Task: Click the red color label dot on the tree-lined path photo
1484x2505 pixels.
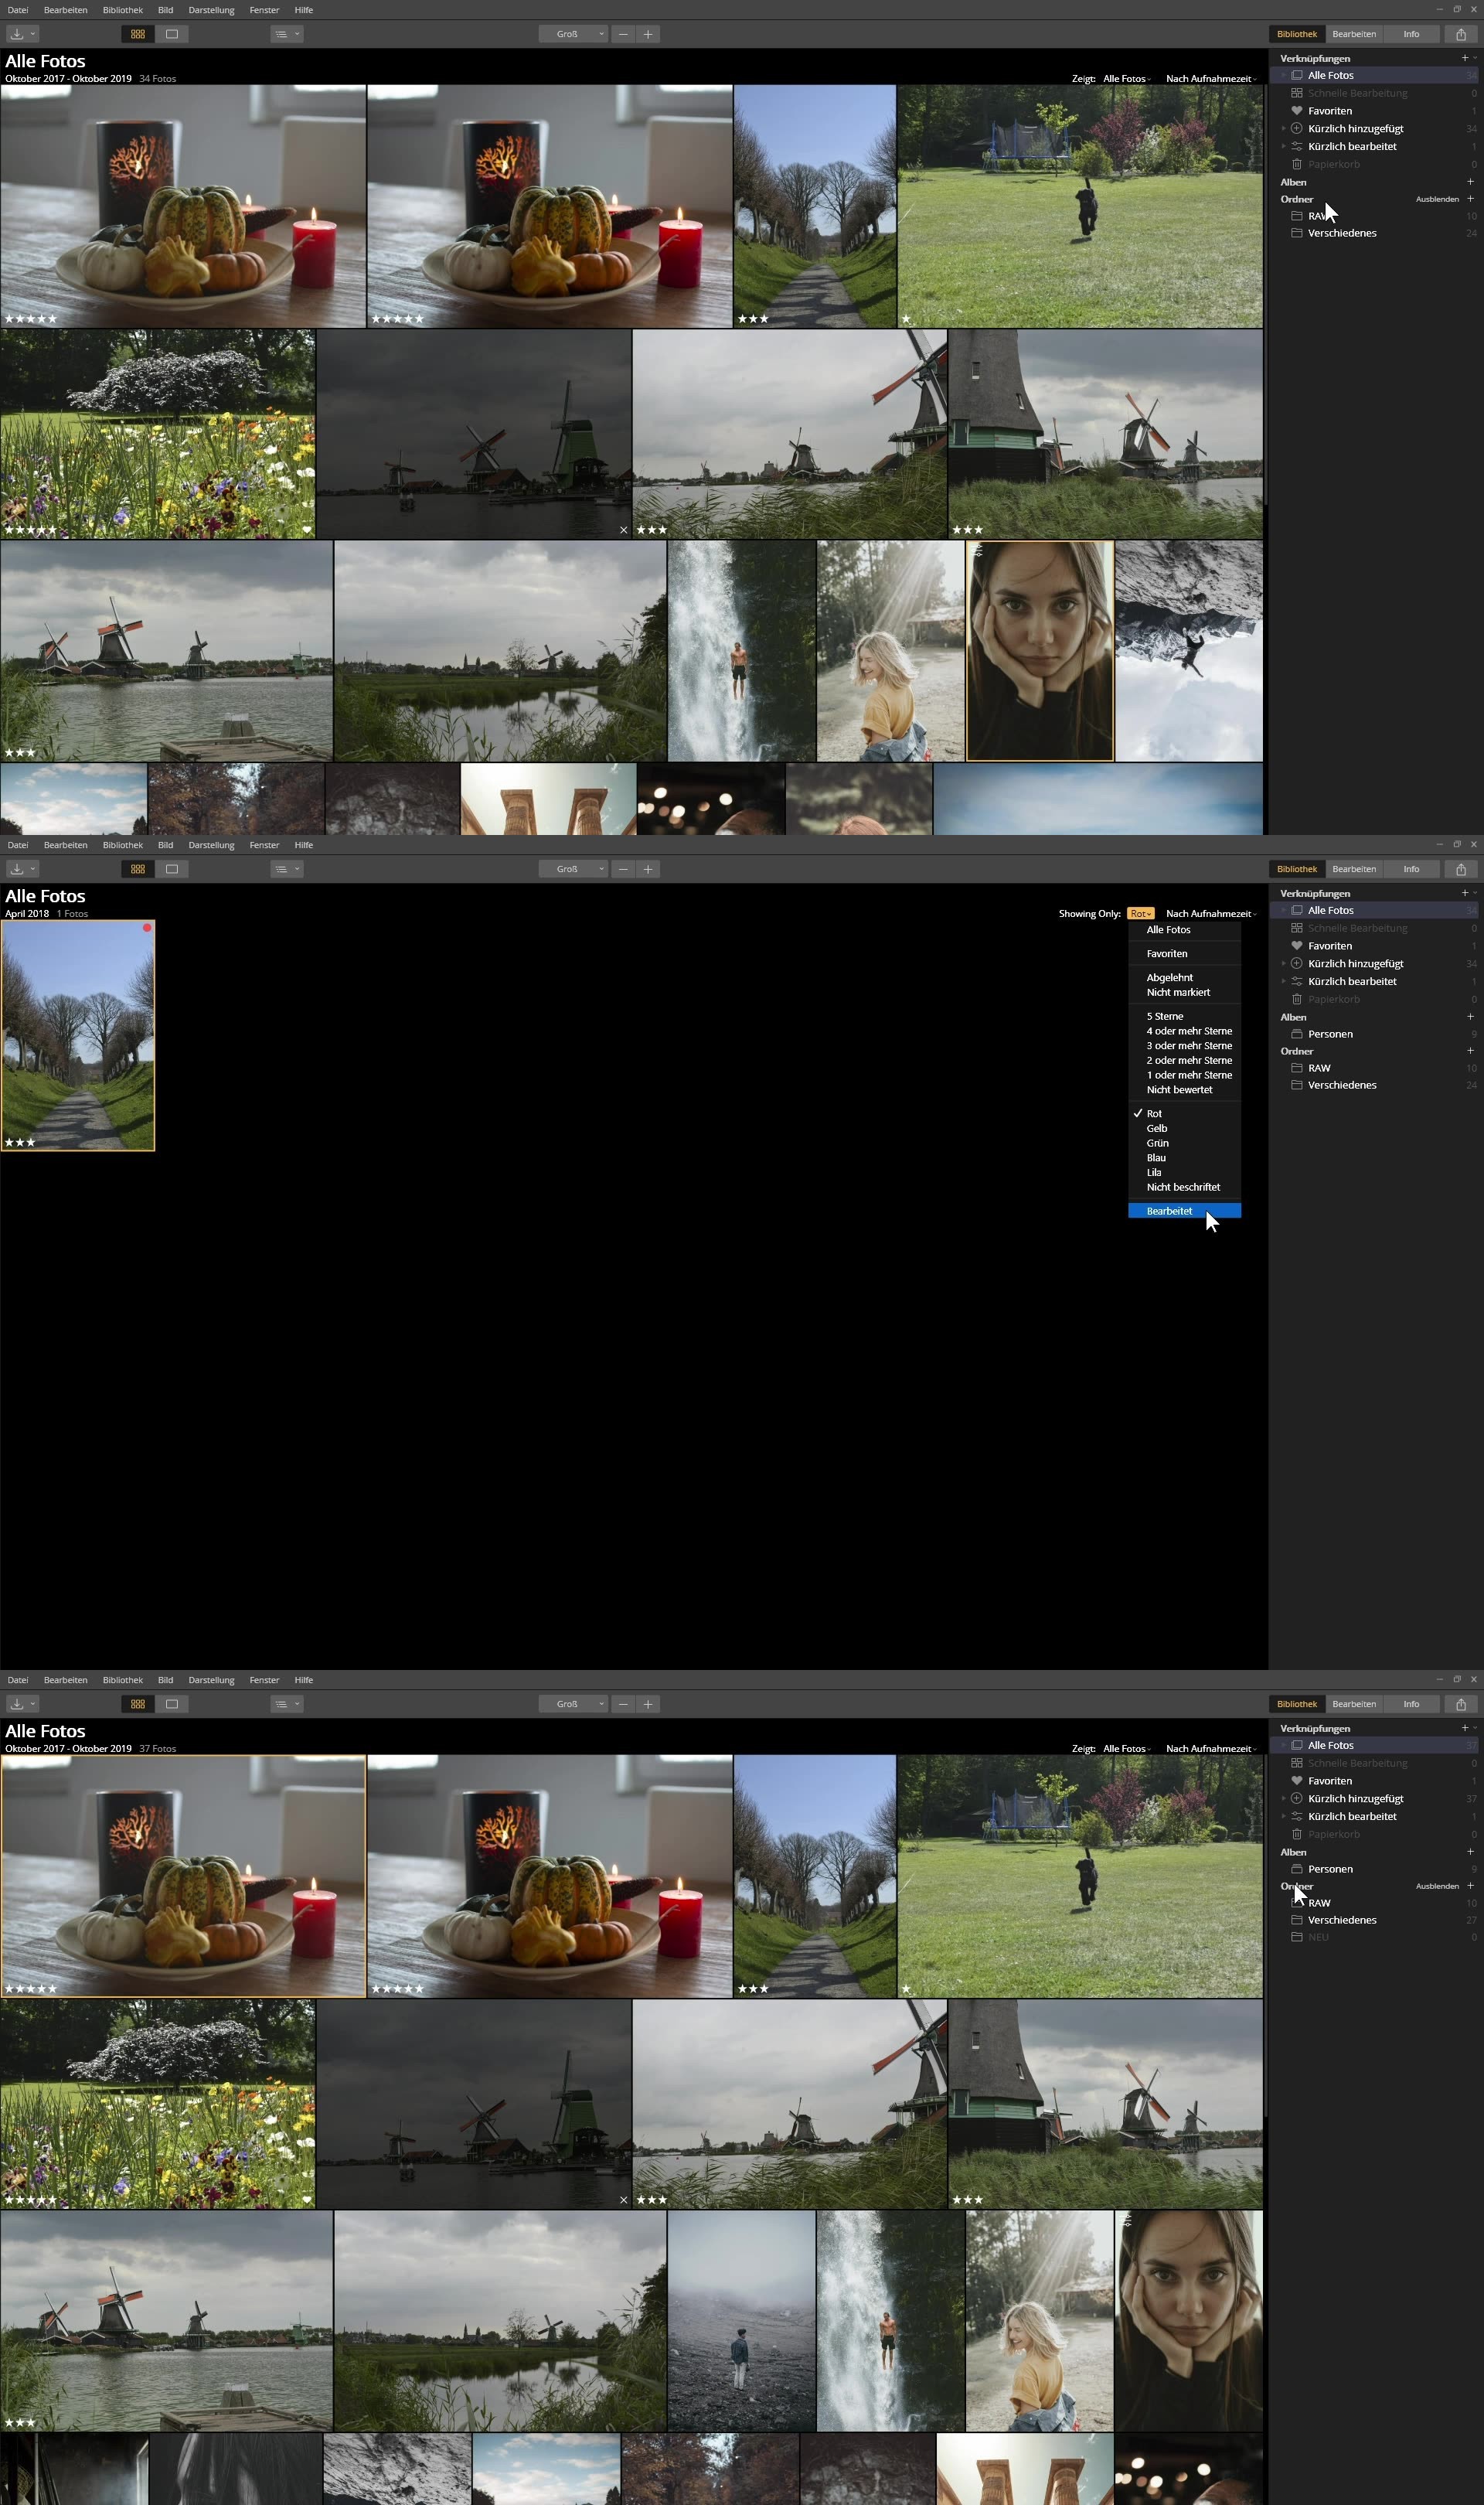Action: 147,928
